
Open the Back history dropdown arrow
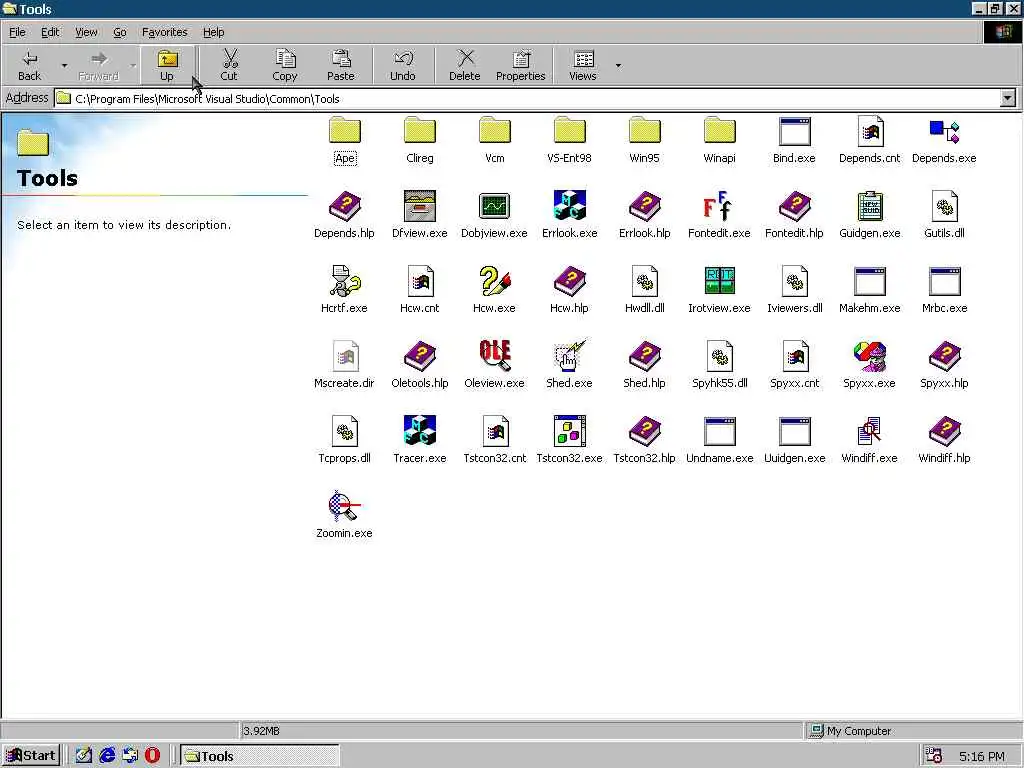64,65
